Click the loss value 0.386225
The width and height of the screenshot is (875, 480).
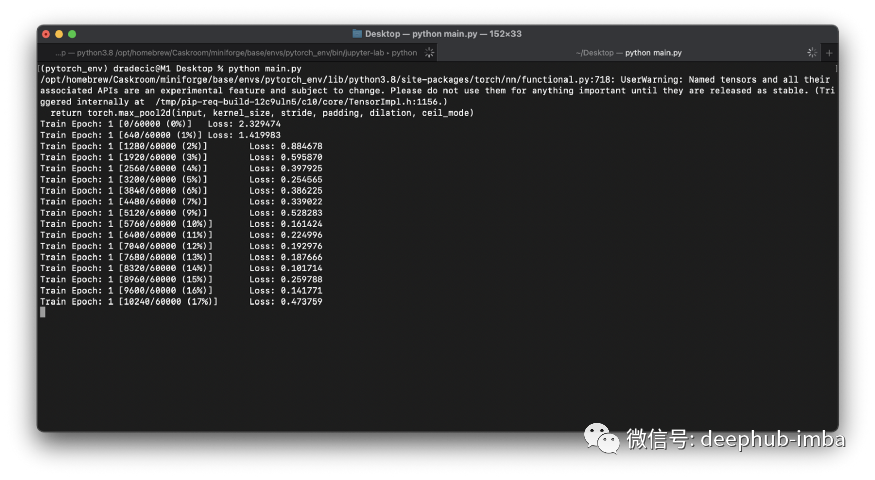(x=301, y=191)
